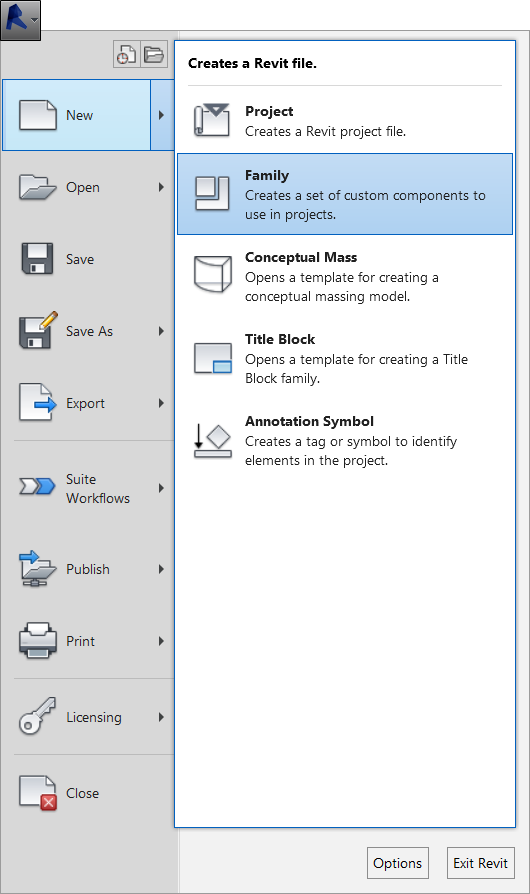Click the bold Project heading
This screenshot has height=894, width=530.
269,111
